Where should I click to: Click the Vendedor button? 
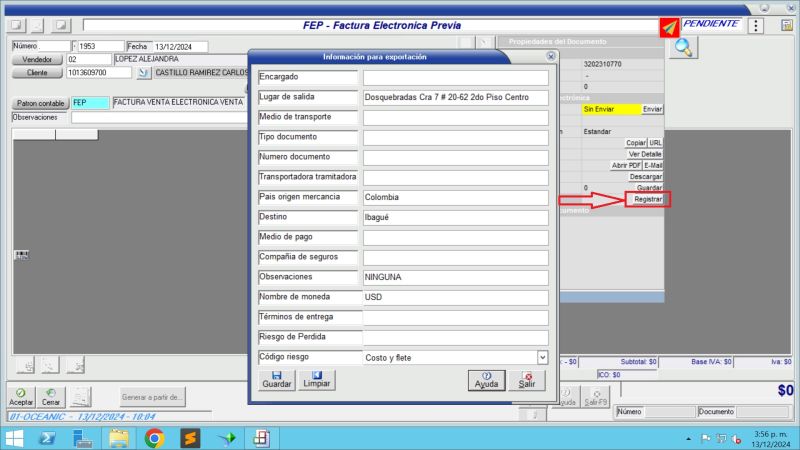(x=36, y=60)
